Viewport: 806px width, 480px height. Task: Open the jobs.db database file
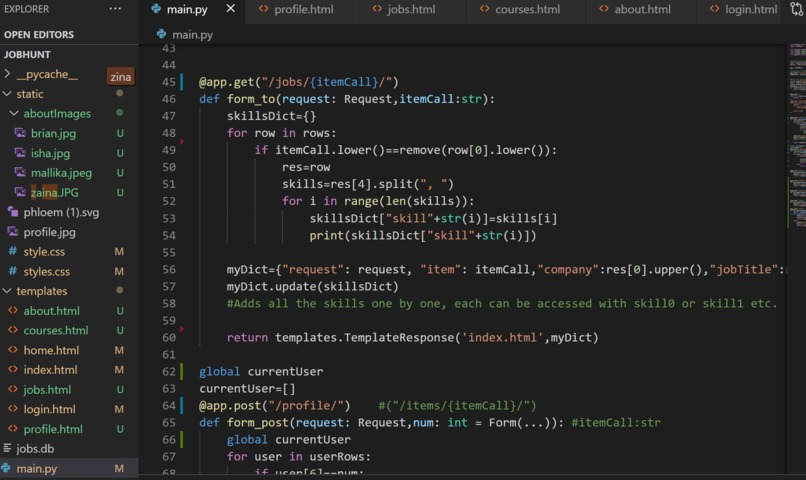coord(35,449)
